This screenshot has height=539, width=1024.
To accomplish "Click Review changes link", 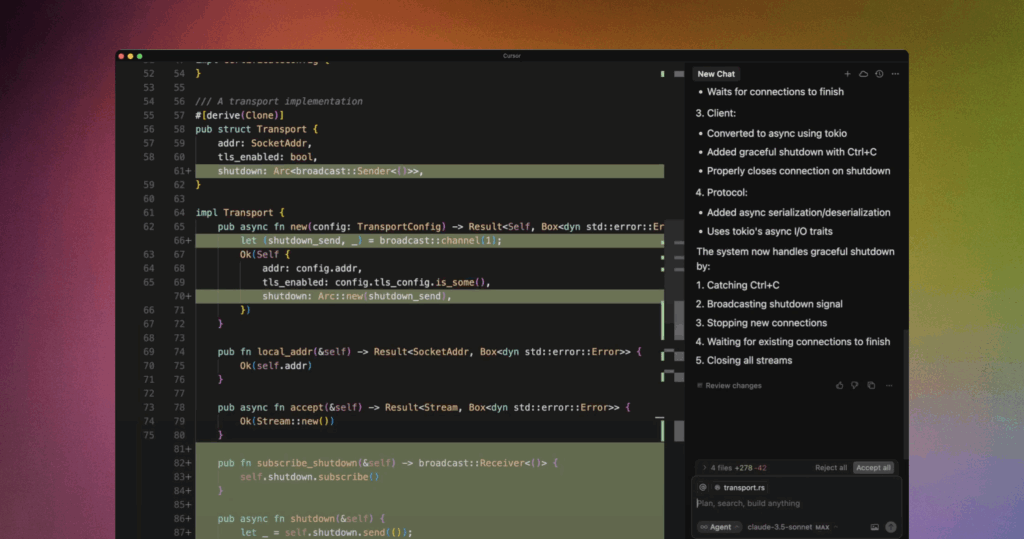I will (729, 385).
